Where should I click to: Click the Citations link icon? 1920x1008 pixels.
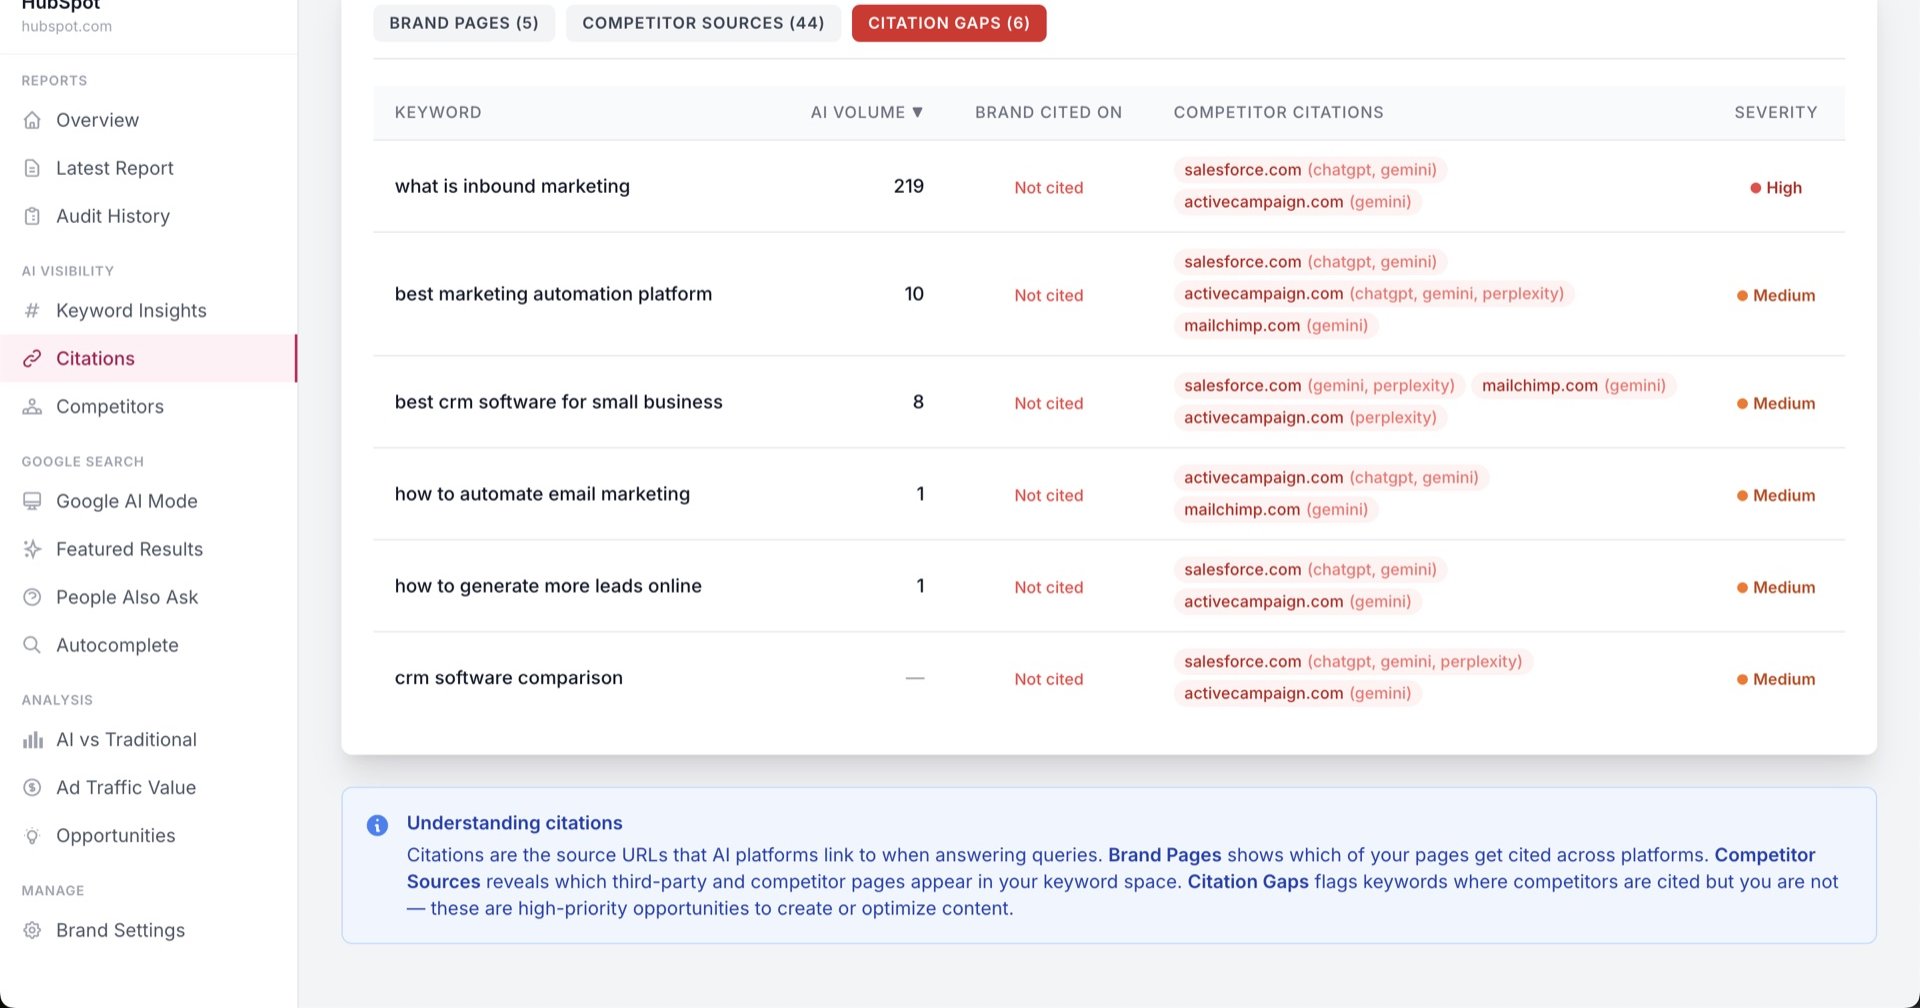click(x=32, y=359)
